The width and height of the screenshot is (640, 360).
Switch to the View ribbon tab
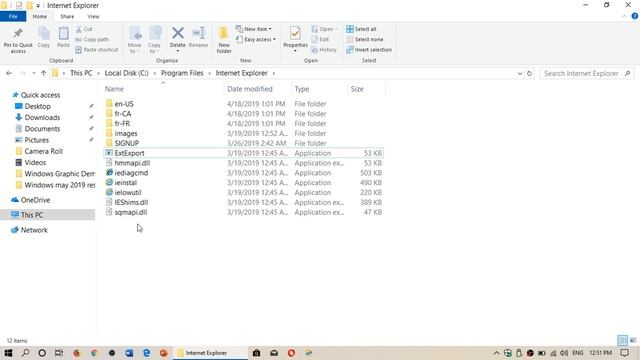tap(93, 16)
